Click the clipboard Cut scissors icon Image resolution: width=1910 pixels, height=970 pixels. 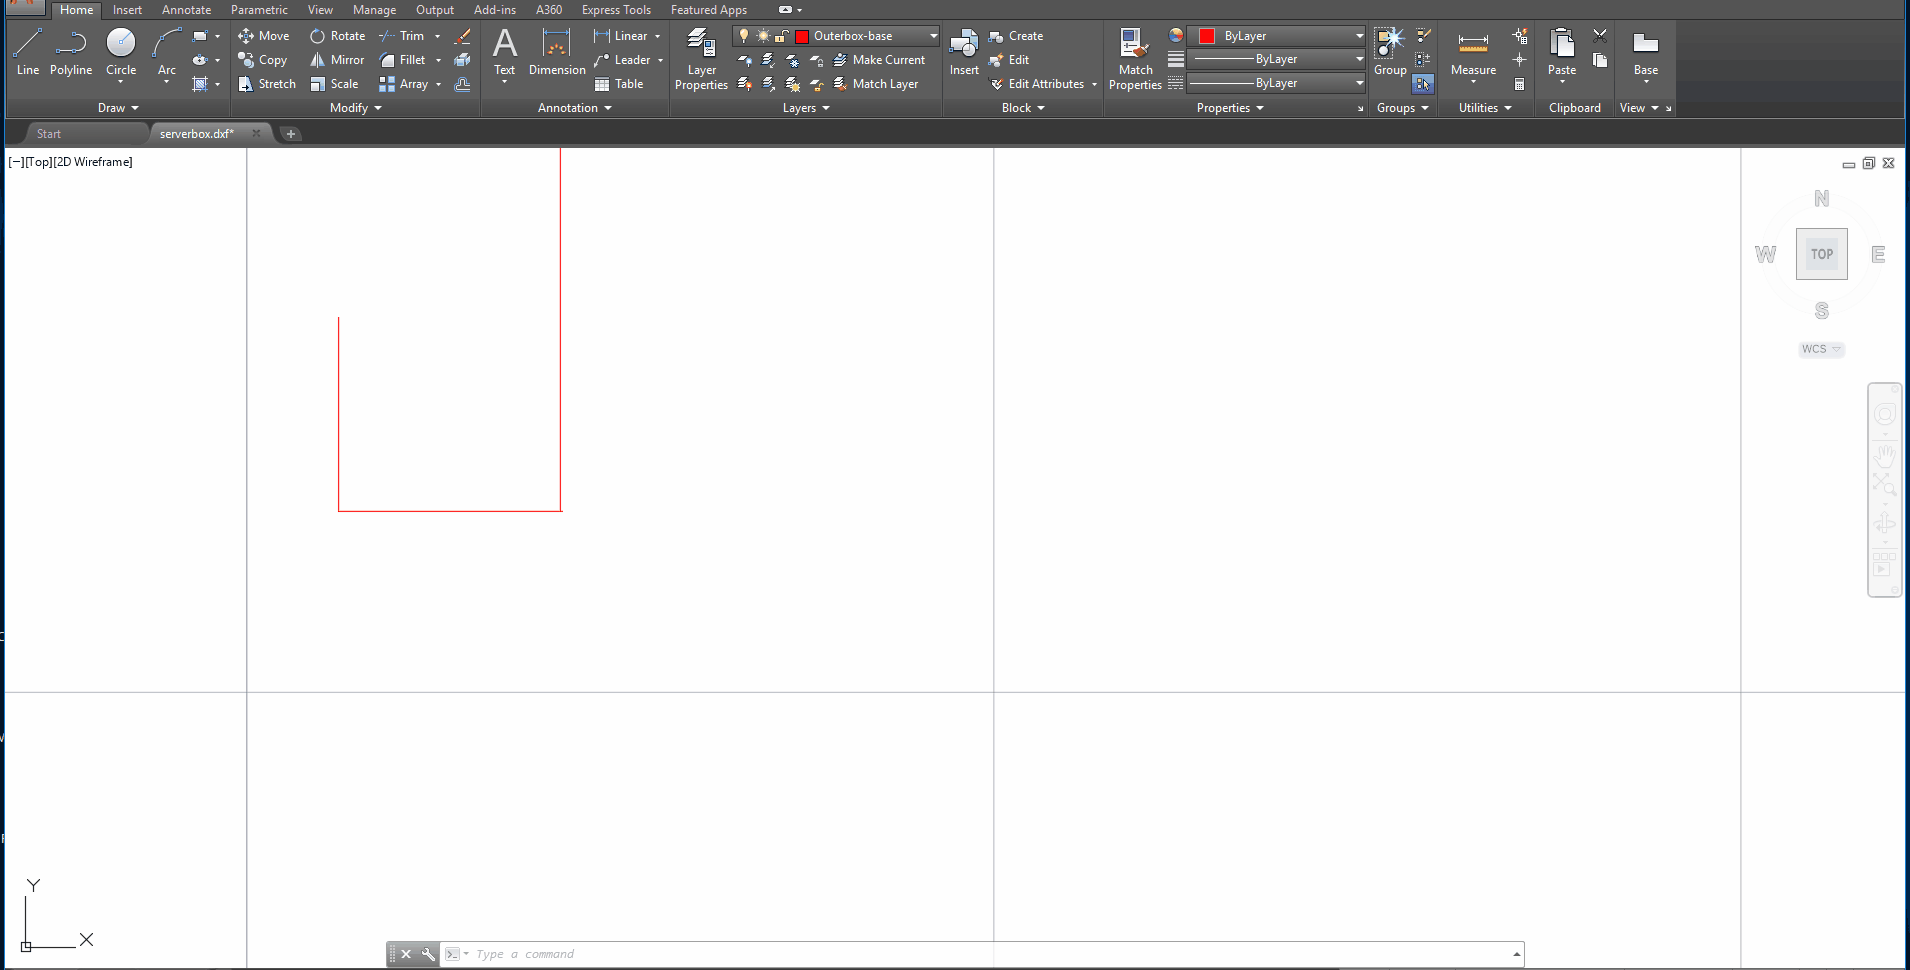[x=1600, y=35]
